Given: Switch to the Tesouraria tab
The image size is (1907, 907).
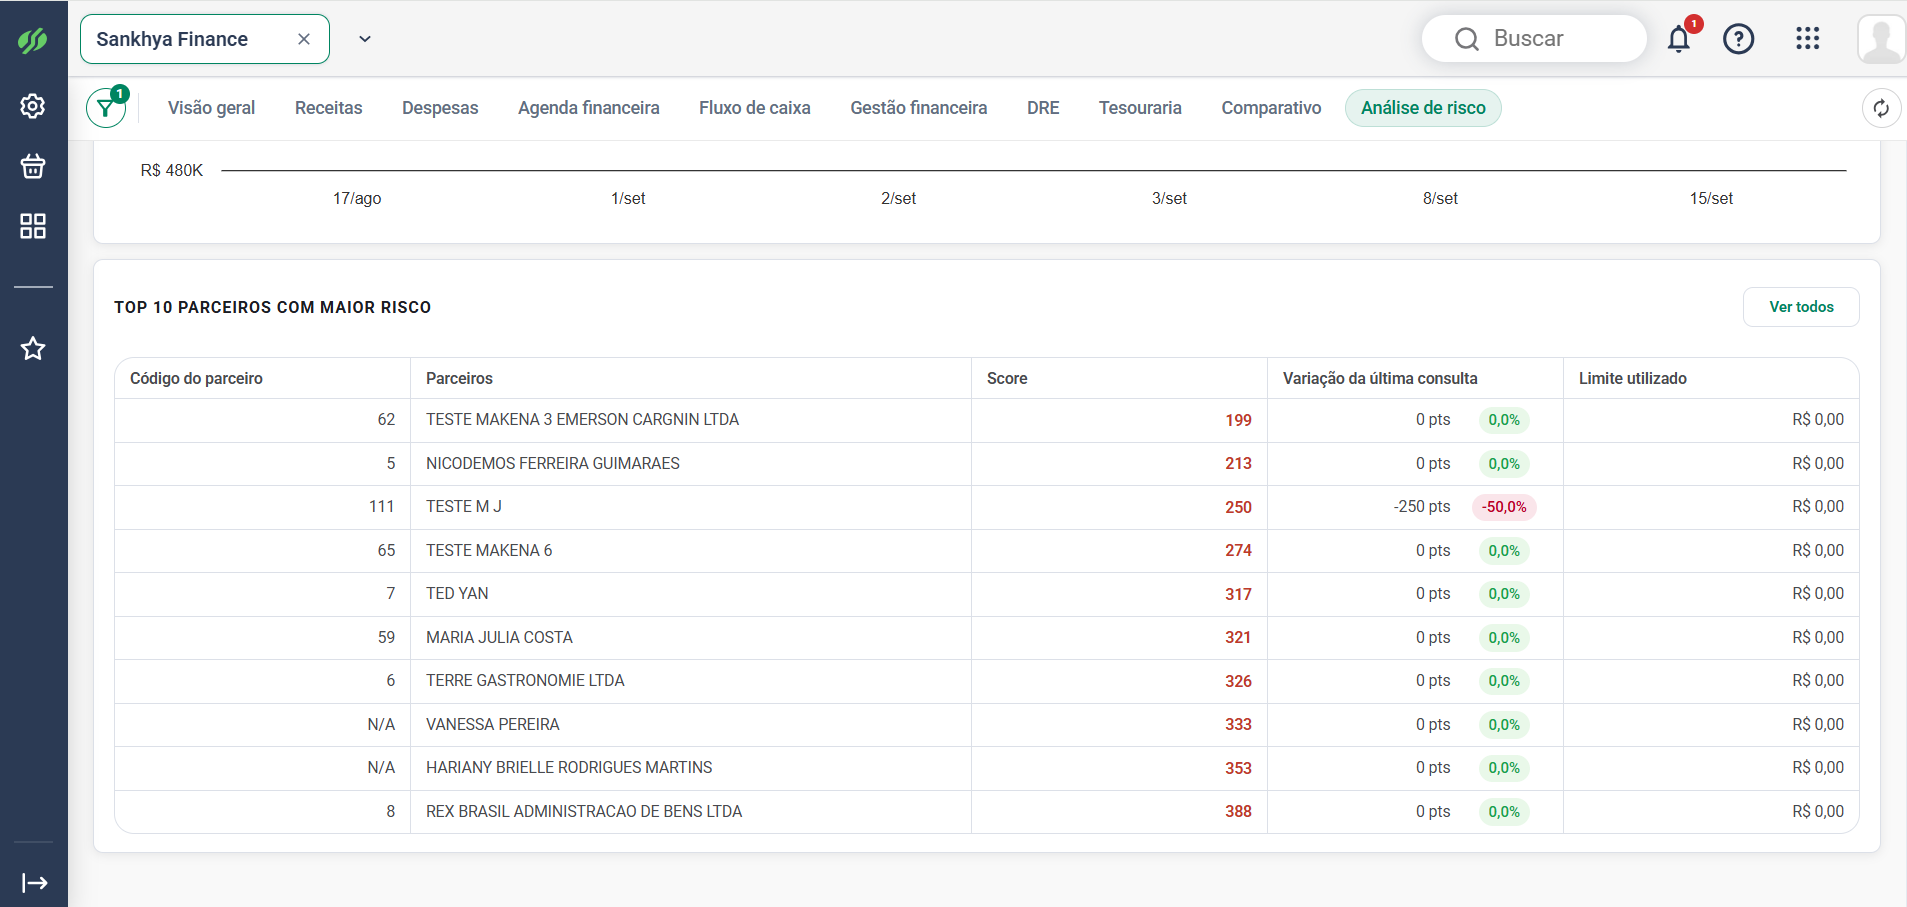Looking at the screenshot, I should pyautogui.click(x=1140, y=108).
